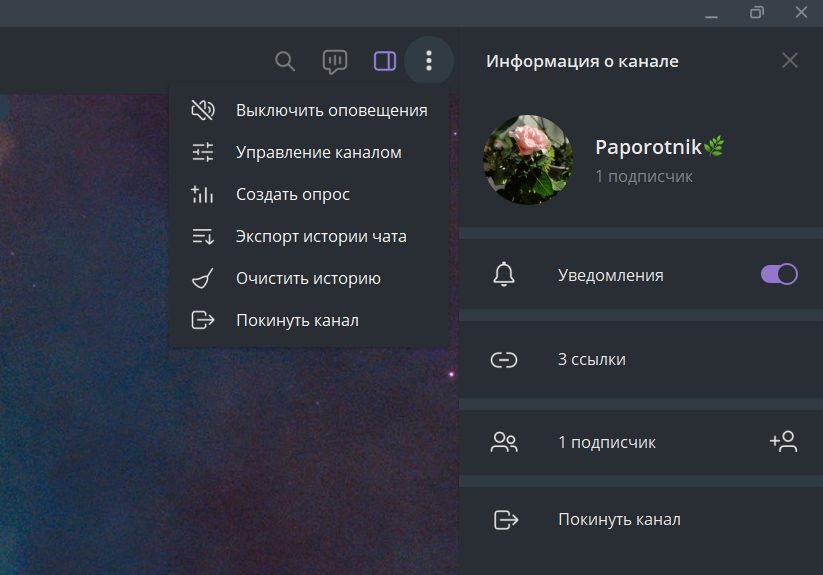Click the sliders manage channel icon

point(203,152)
